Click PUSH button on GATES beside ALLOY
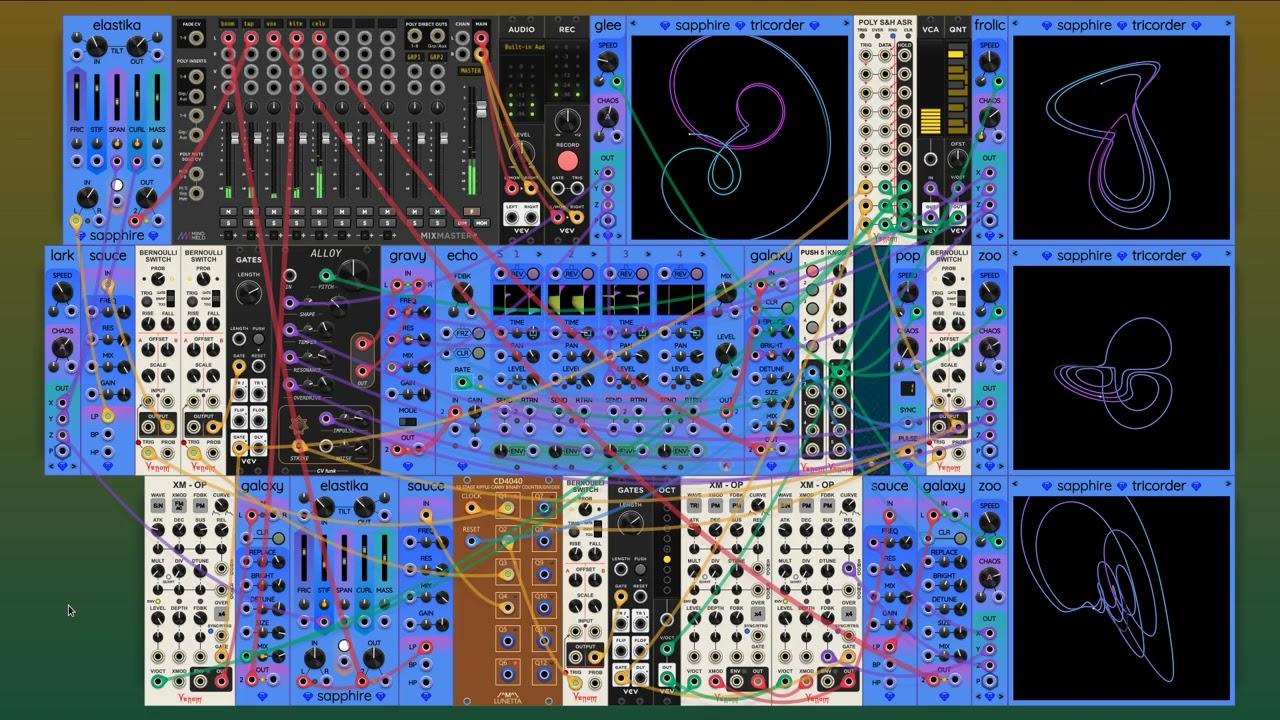The image size is (1280, 720). tap(259, 340)
